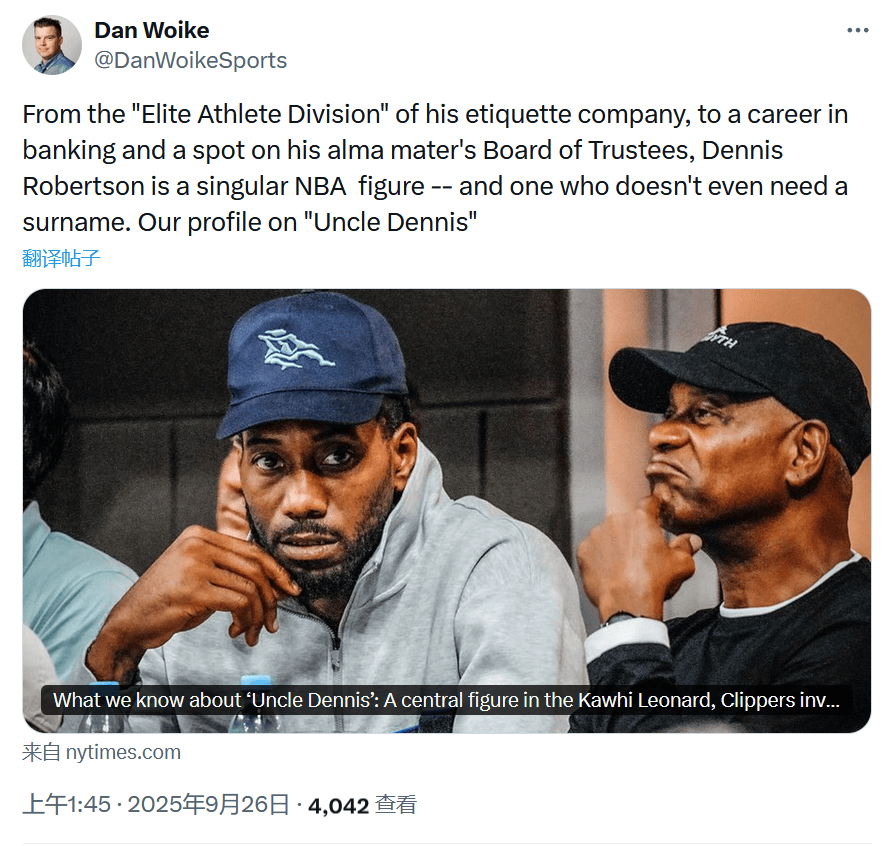Select the man in the blue cap
888x846 pixels.
click(x=320, y=470)
